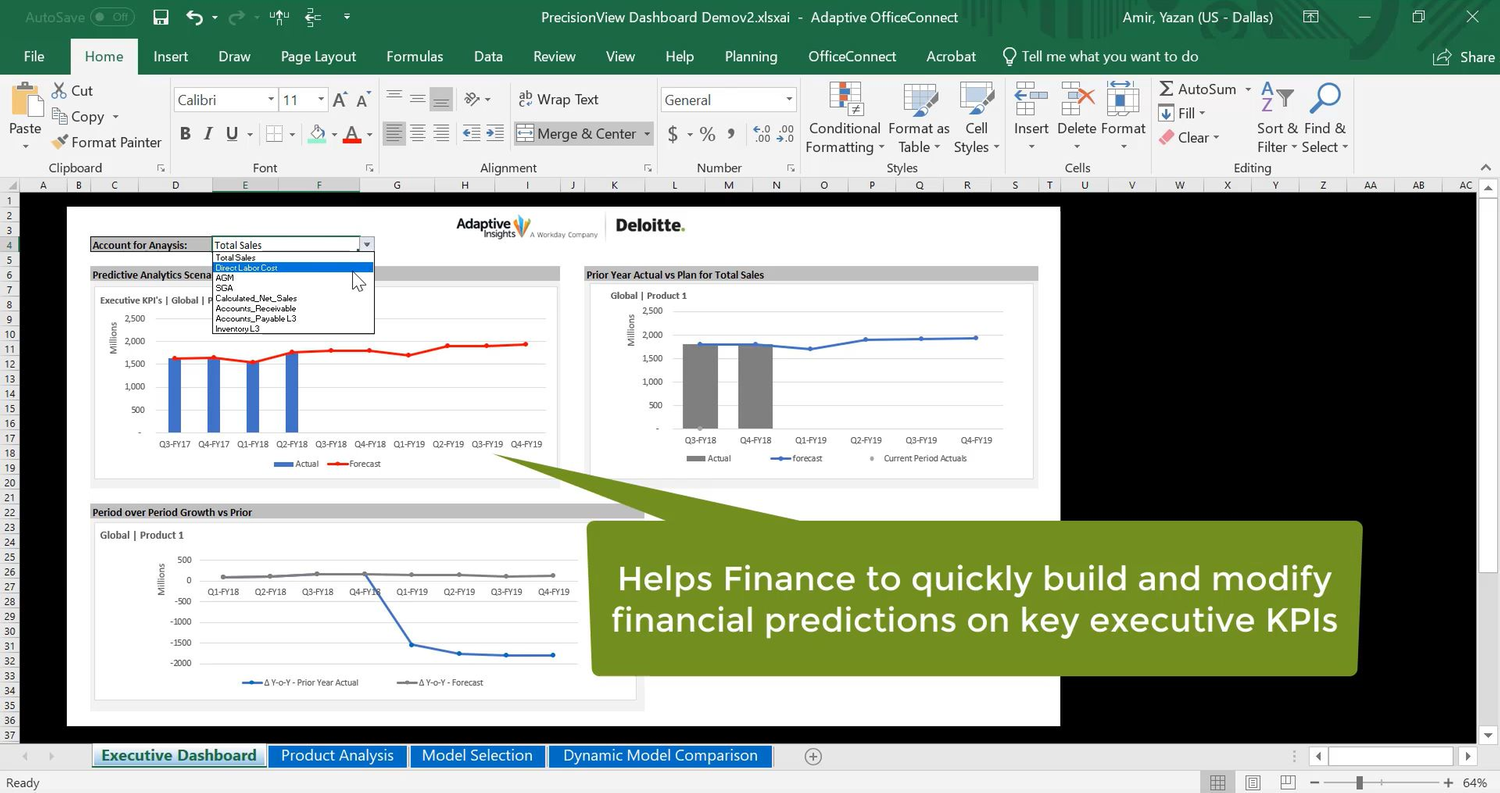Select Direct Labor Cost in the account dropdown
Screen dimensions: 1500x793
[247, 267]
